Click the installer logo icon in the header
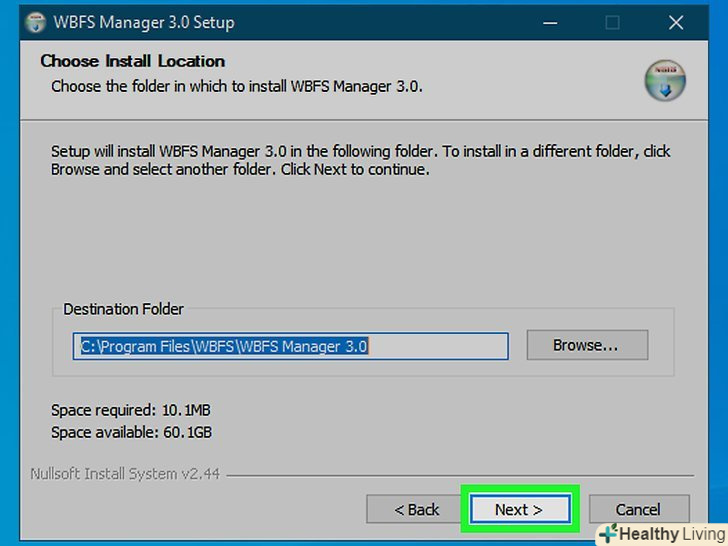728x546 pixels. tap(664, 82)
